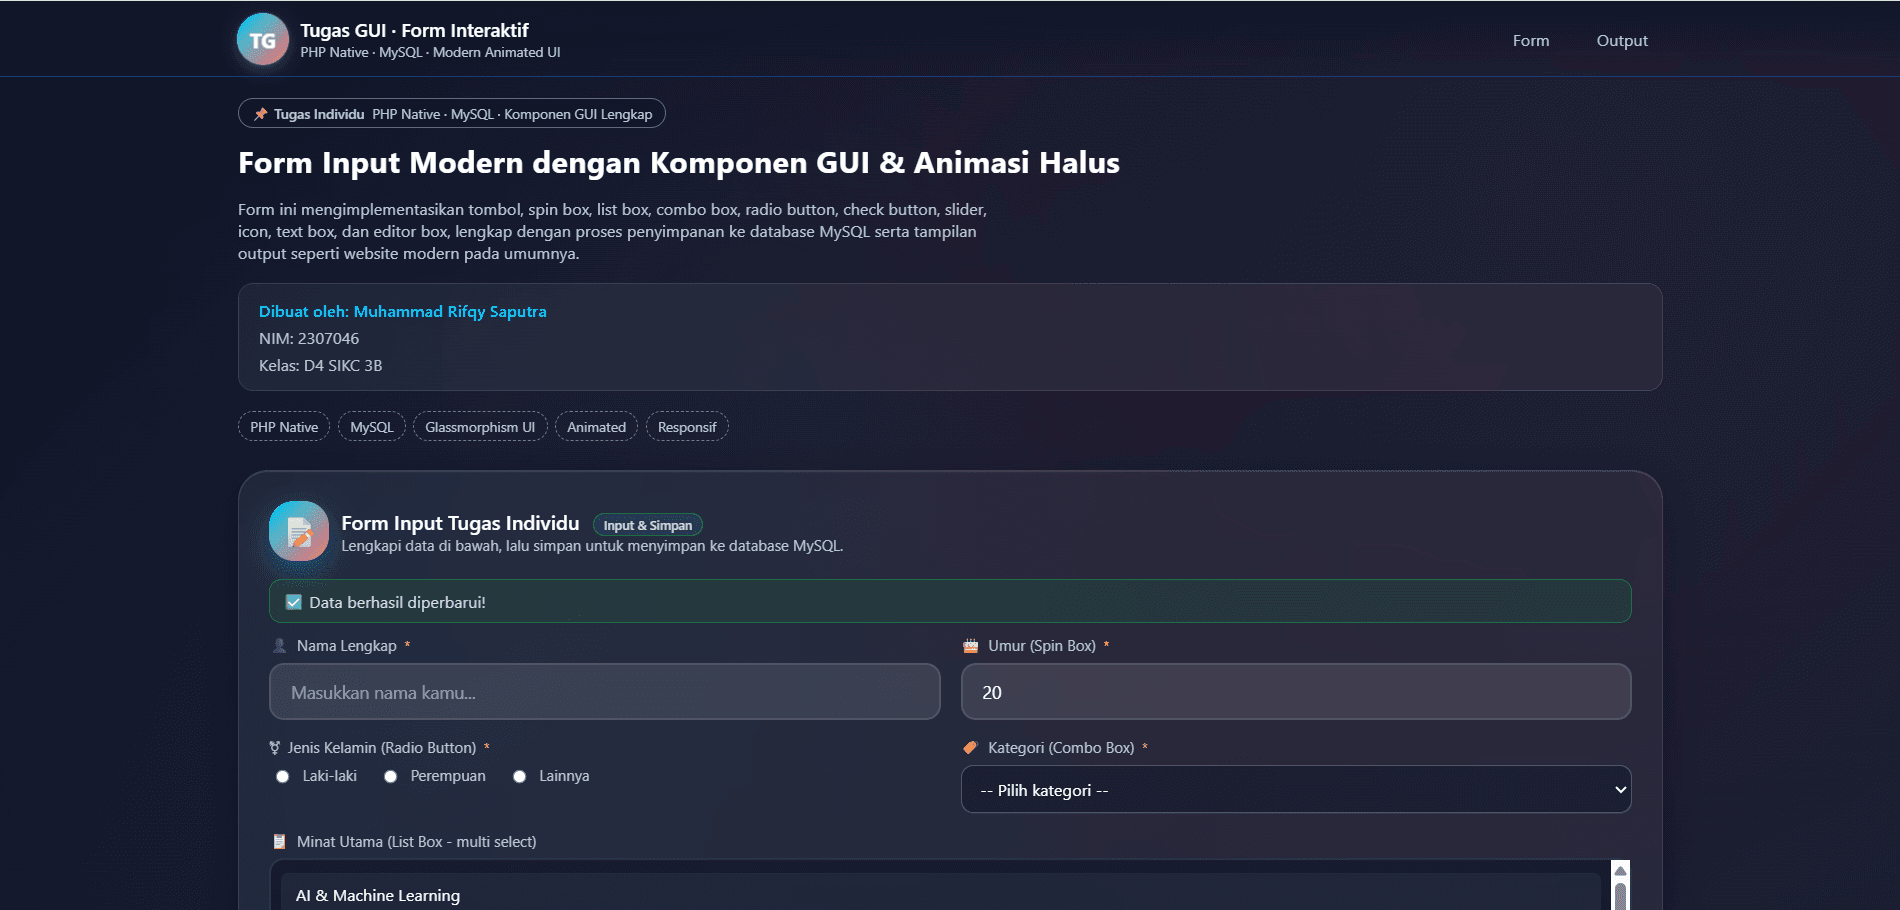Choose the Perempuan gender option

pos(390,775)
